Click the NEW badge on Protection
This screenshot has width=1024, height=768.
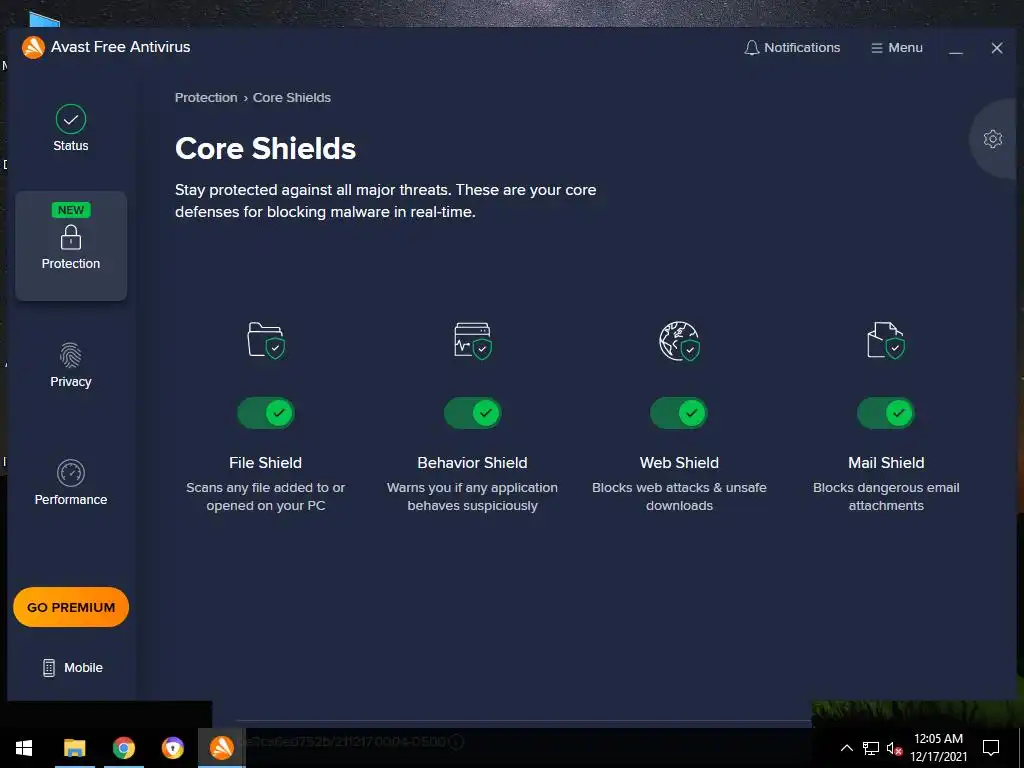pos(71,210)
